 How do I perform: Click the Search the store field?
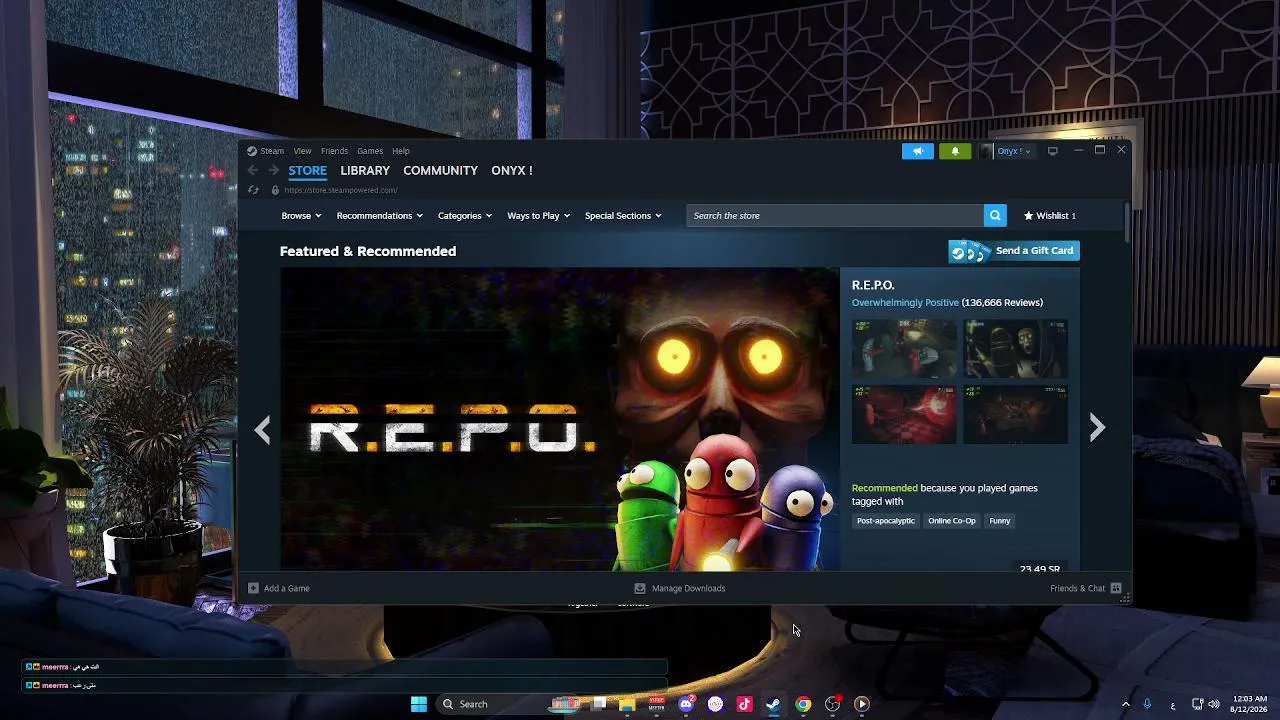click(835, 216)
